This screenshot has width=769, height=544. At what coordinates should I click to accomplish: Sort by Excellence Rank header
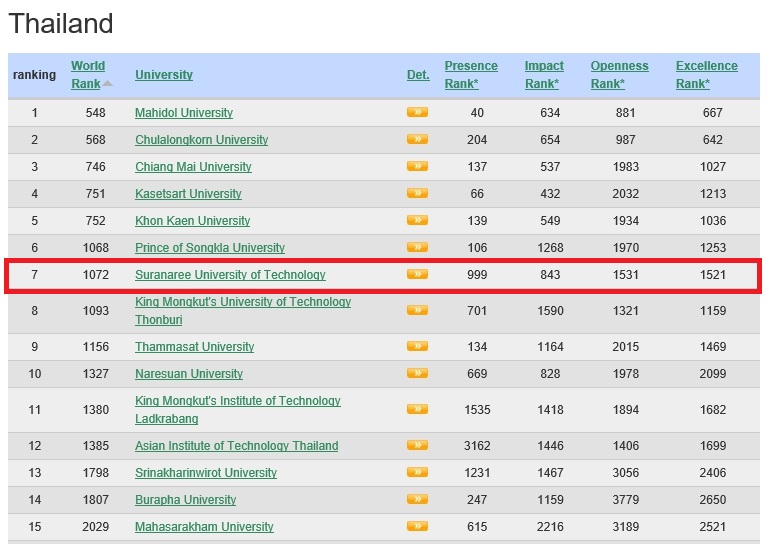click(707, 75)
